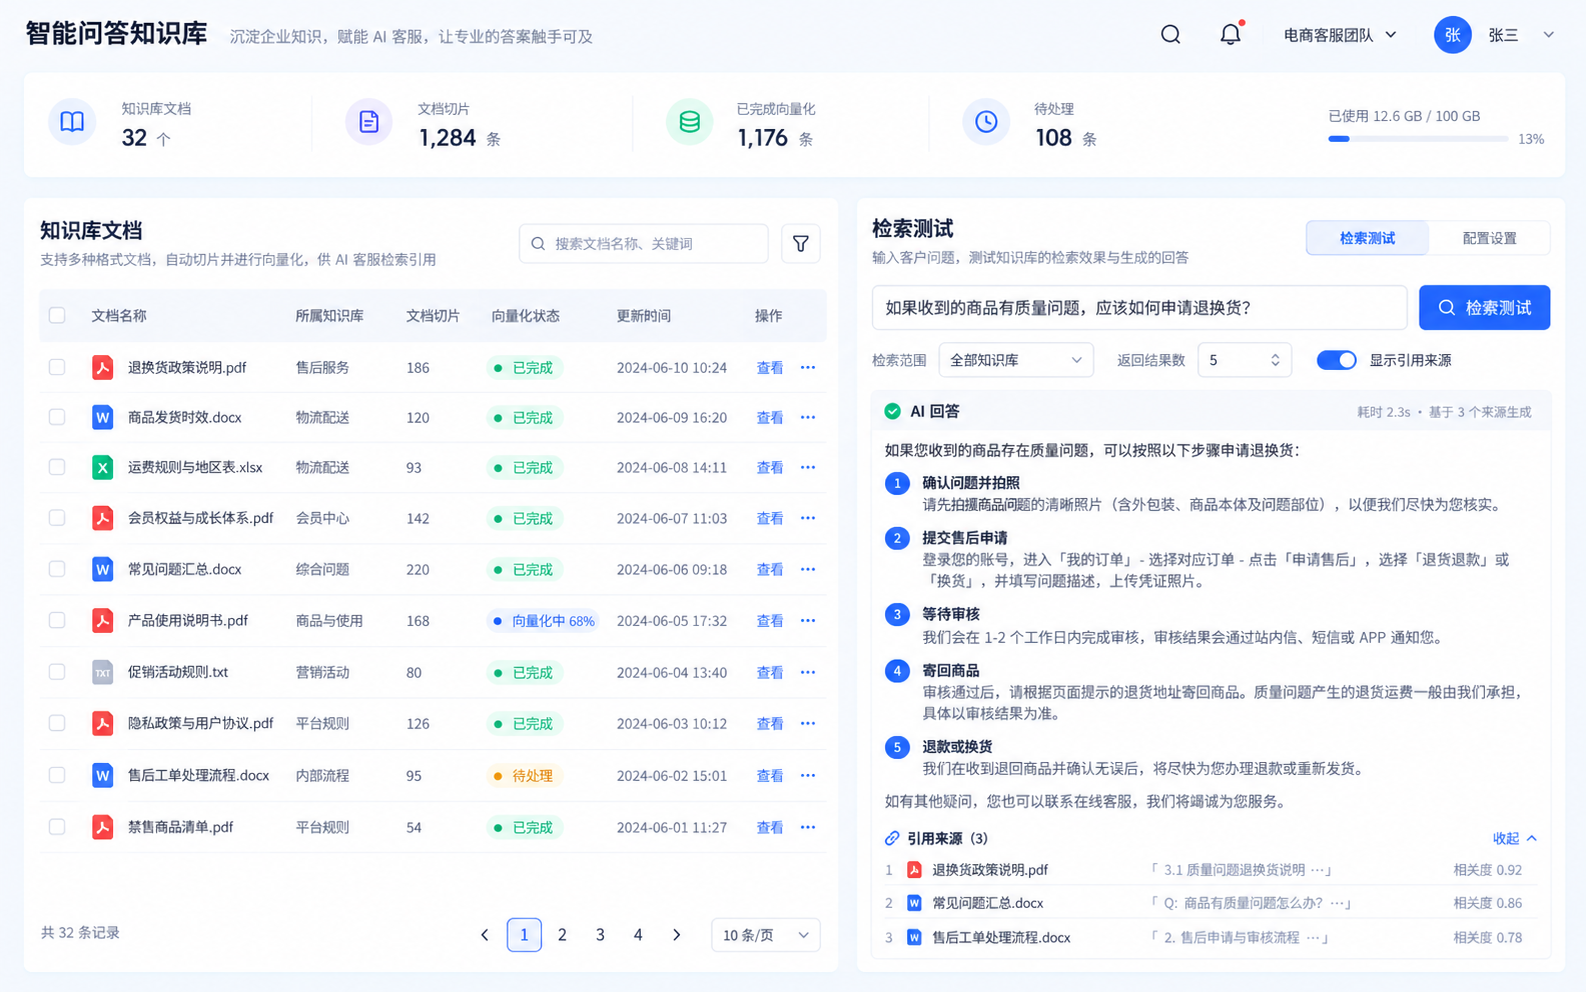Screen dimensions: 1586x992
Task: Open more options for 商品发货时效.docx
Action: [808, 417]
